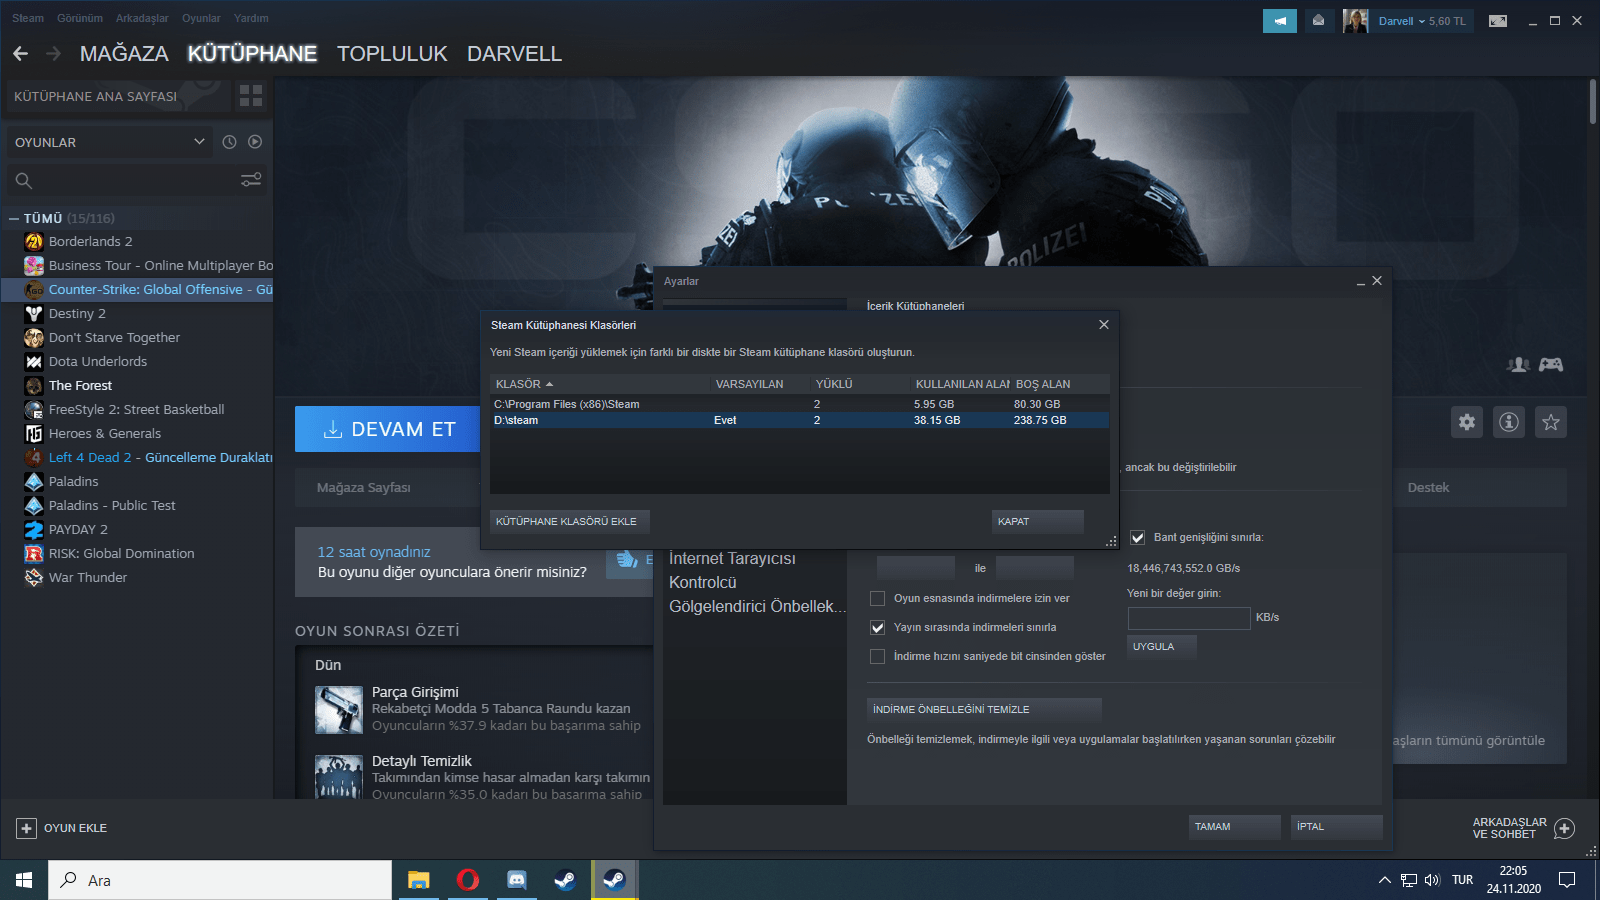Image resolution: width=1600 pixels, height=900 pixels.
Task: Select Kontrolcü in the settings list
Action: point(703,582)
